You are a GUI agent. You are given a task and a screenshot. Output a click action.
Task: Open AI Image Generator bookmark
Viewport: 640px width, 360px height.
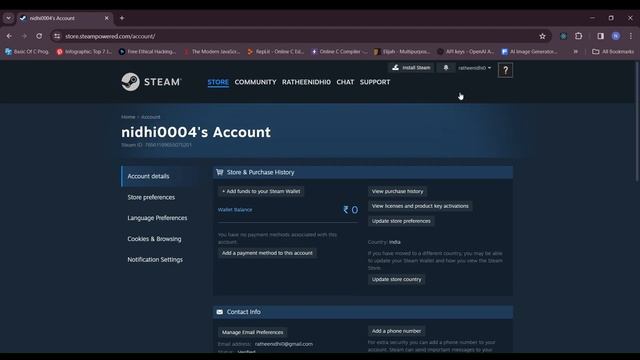pos(529,51)
